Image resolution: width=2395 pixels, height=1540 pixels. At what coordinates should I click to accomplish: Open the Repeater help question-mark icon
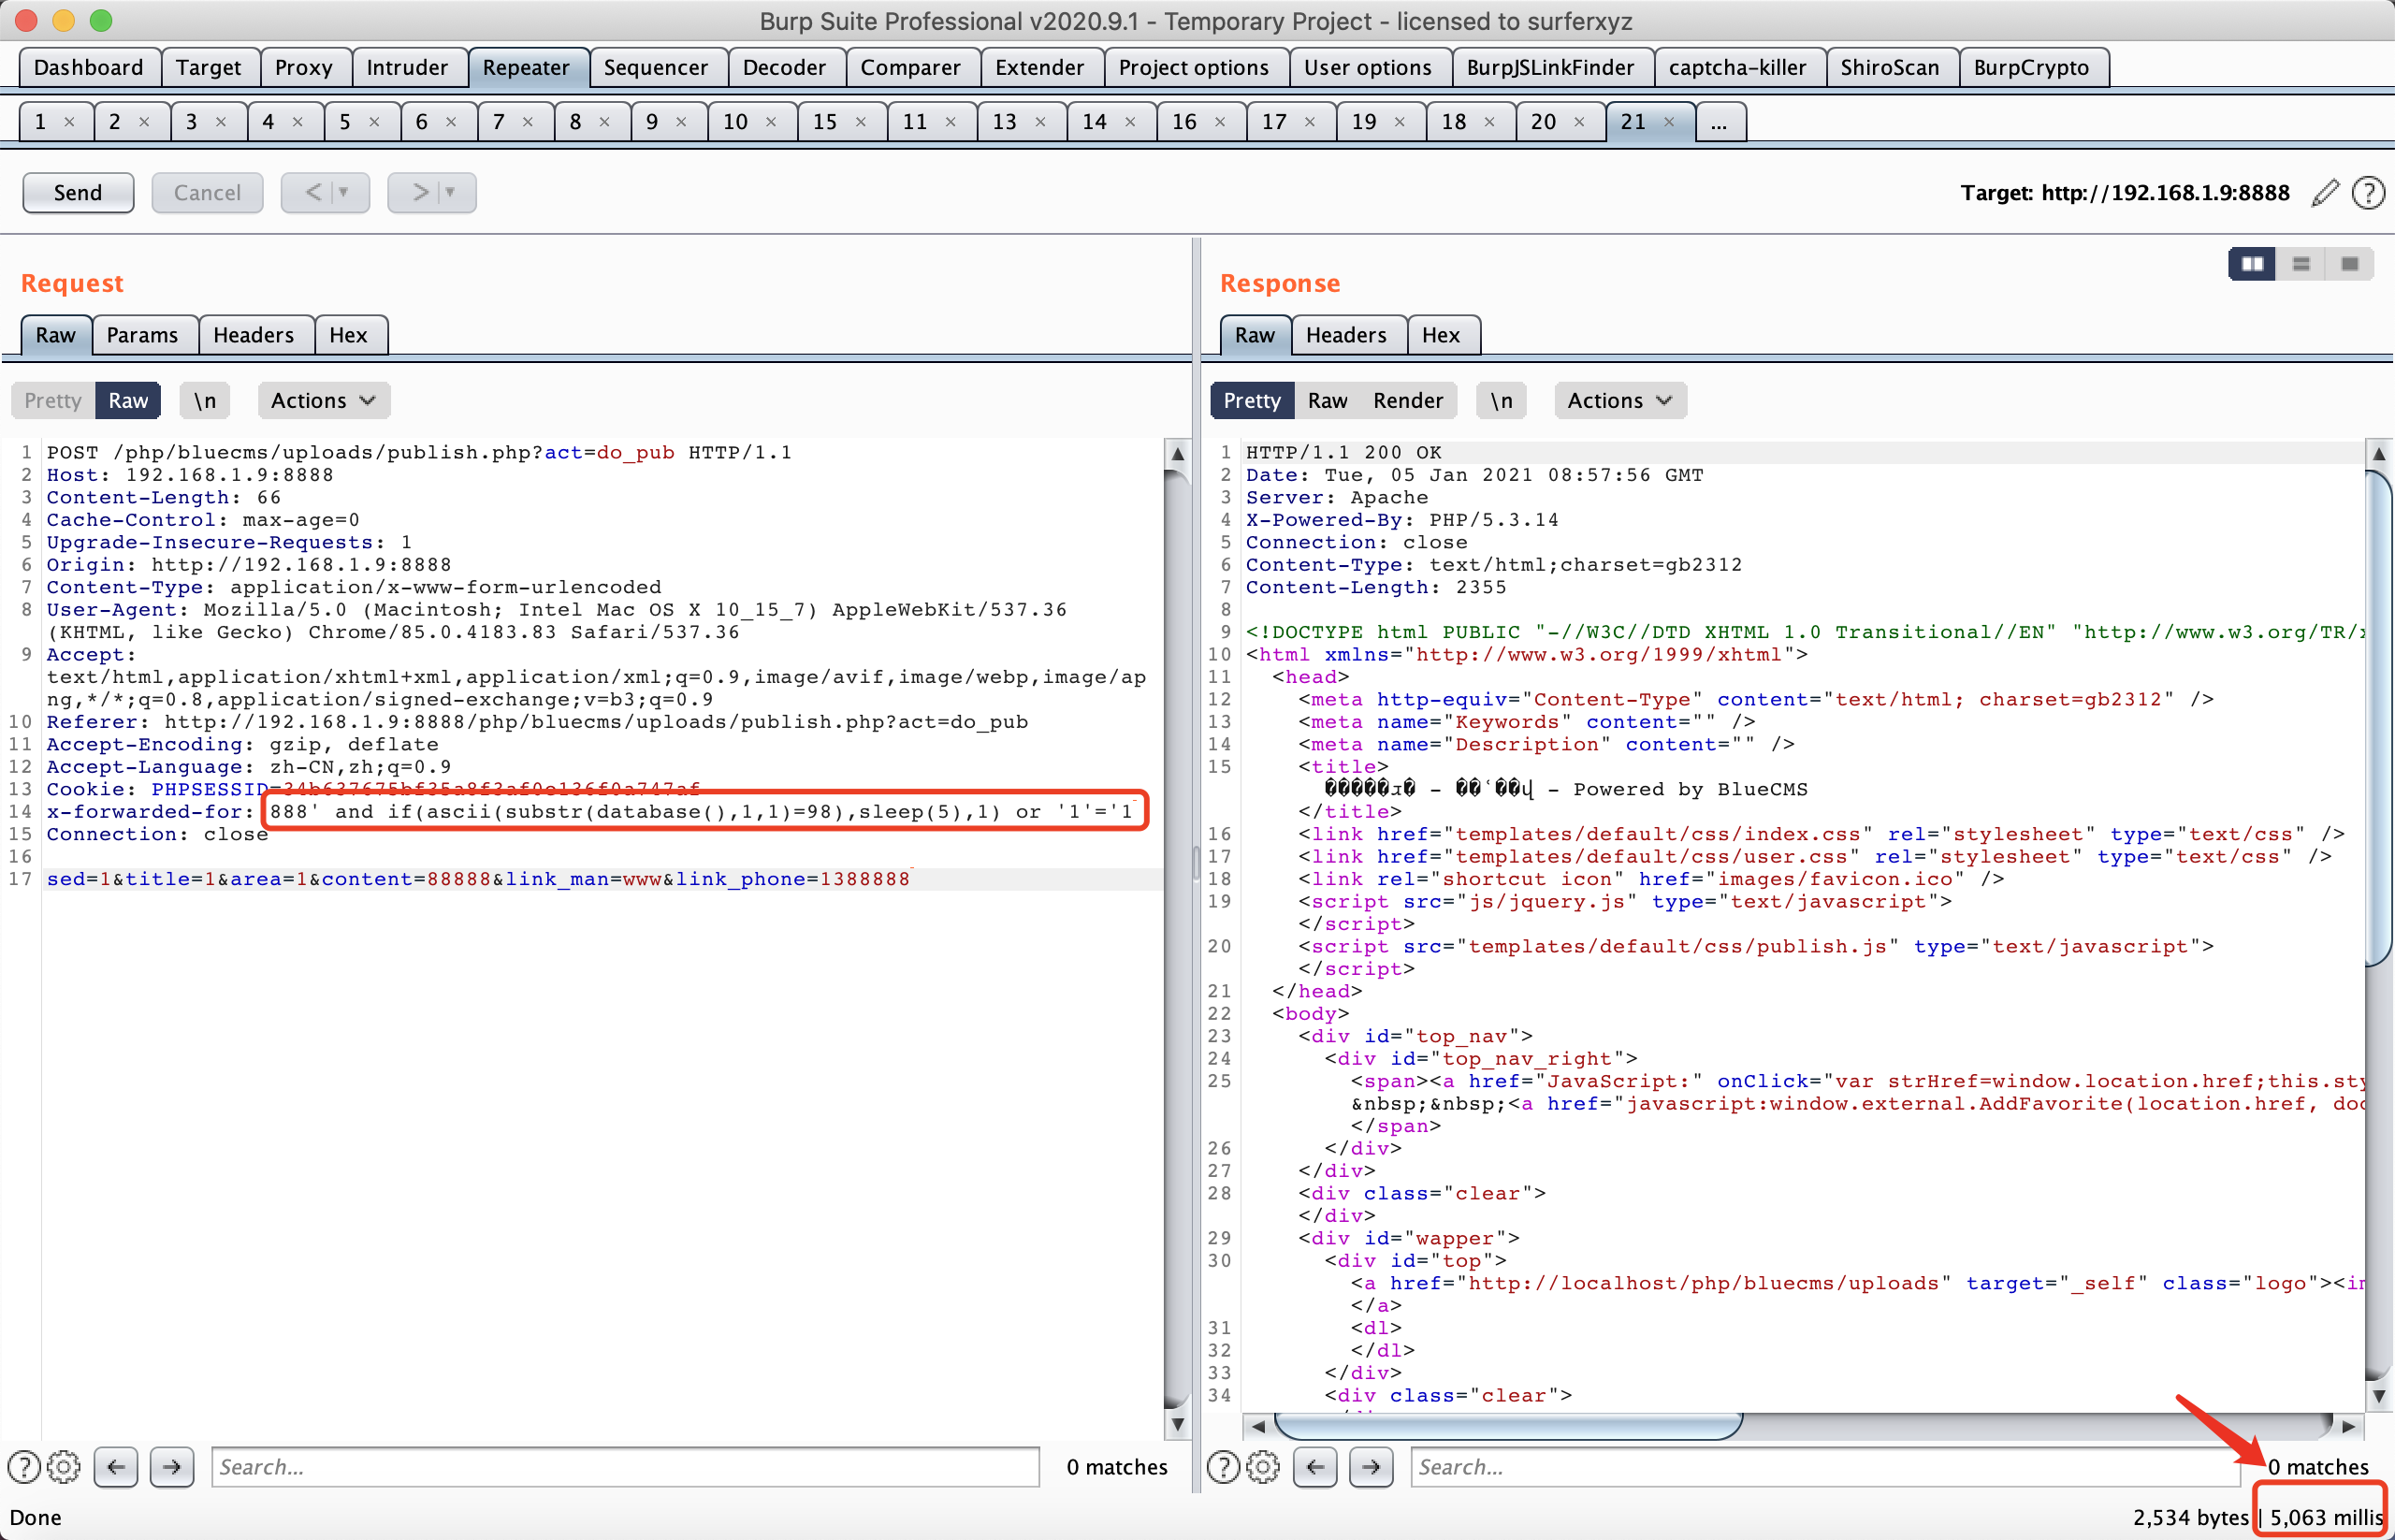click(x=2369, y=192)
